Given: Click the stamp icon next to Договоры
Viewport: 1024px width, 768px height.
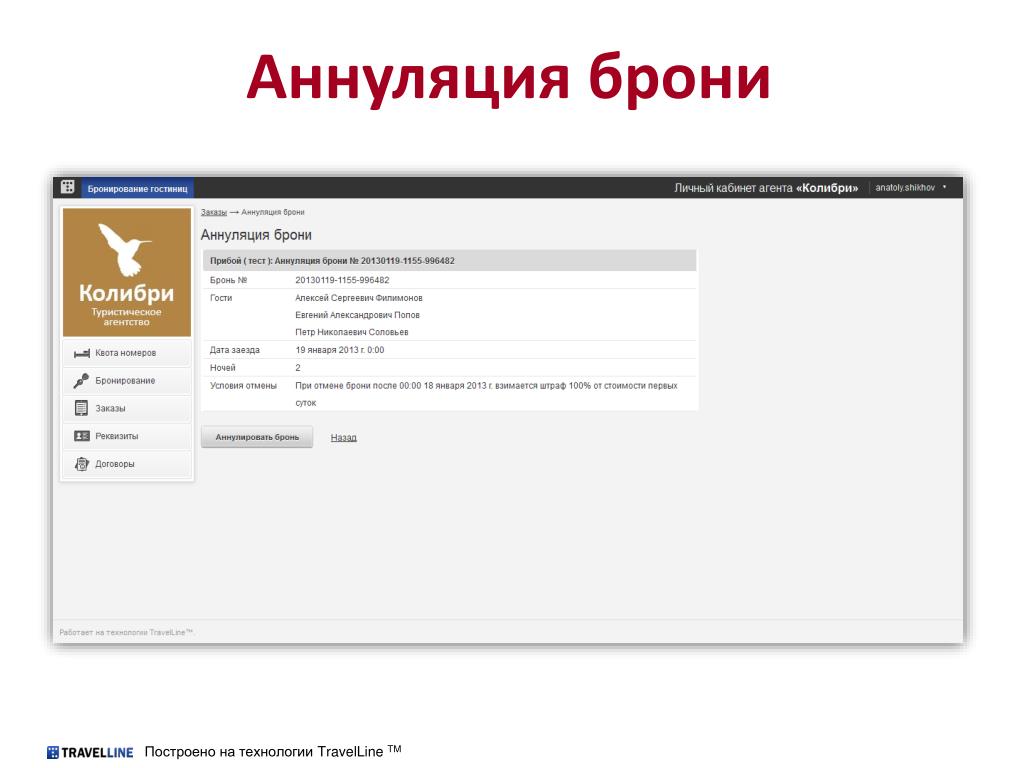Looking at the screenshot, I should 81,464.
